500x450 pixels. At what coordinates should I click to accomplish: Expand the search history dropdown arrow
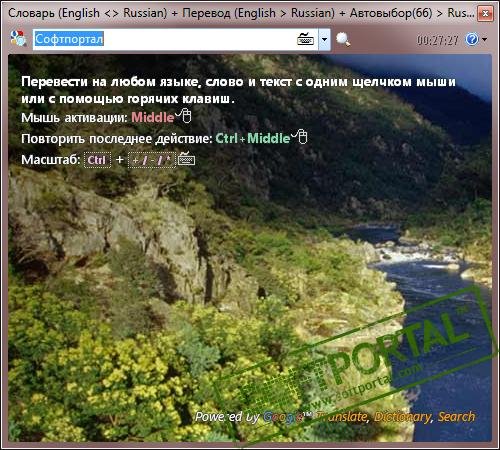click(x=324, y=40)
